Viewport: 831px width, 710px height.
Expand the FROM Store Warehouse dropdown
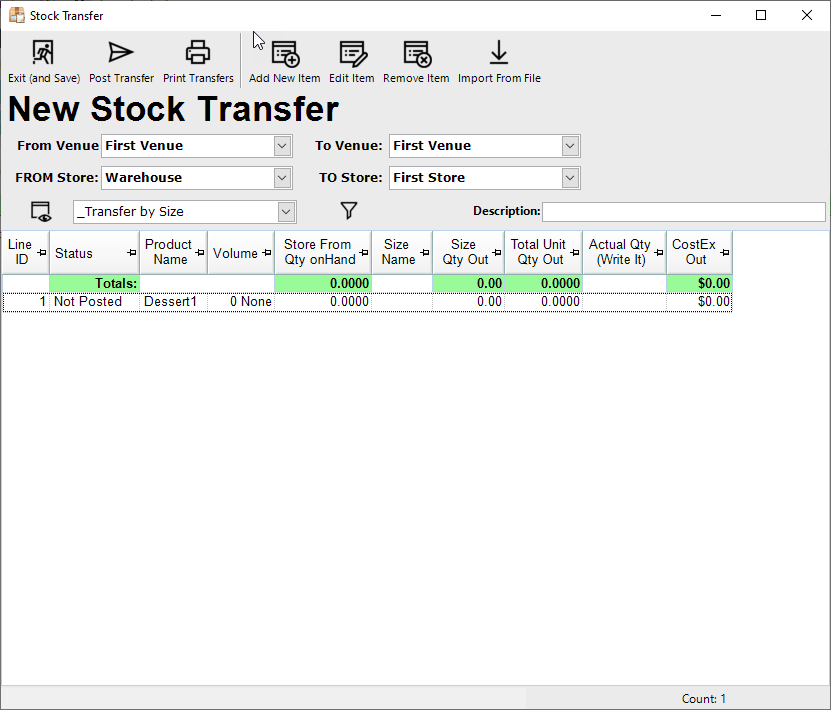(282, 178)
